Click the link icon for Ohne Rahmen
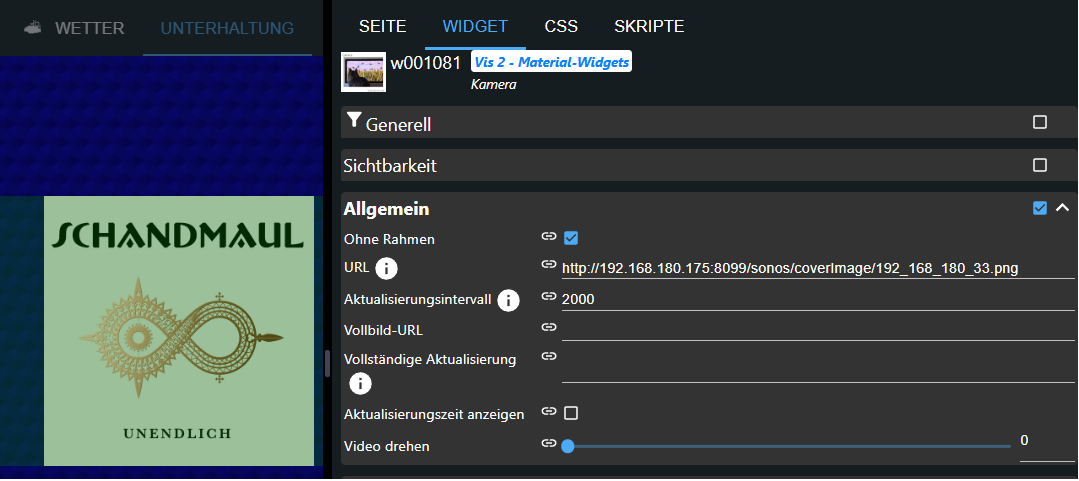Screen dimensions: 1079x481 (548, 237)
